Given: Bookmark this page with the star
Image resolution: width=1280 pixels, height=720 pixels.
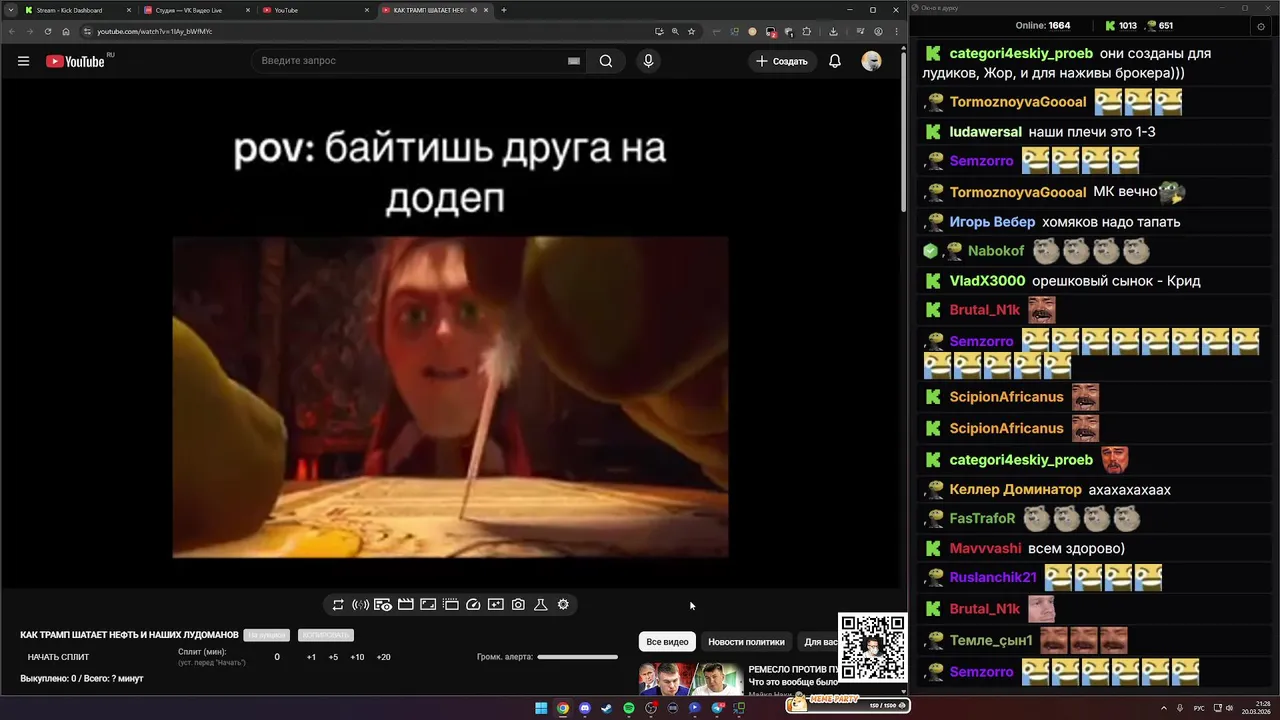Looking at the screenshot, I should (691, 31).
